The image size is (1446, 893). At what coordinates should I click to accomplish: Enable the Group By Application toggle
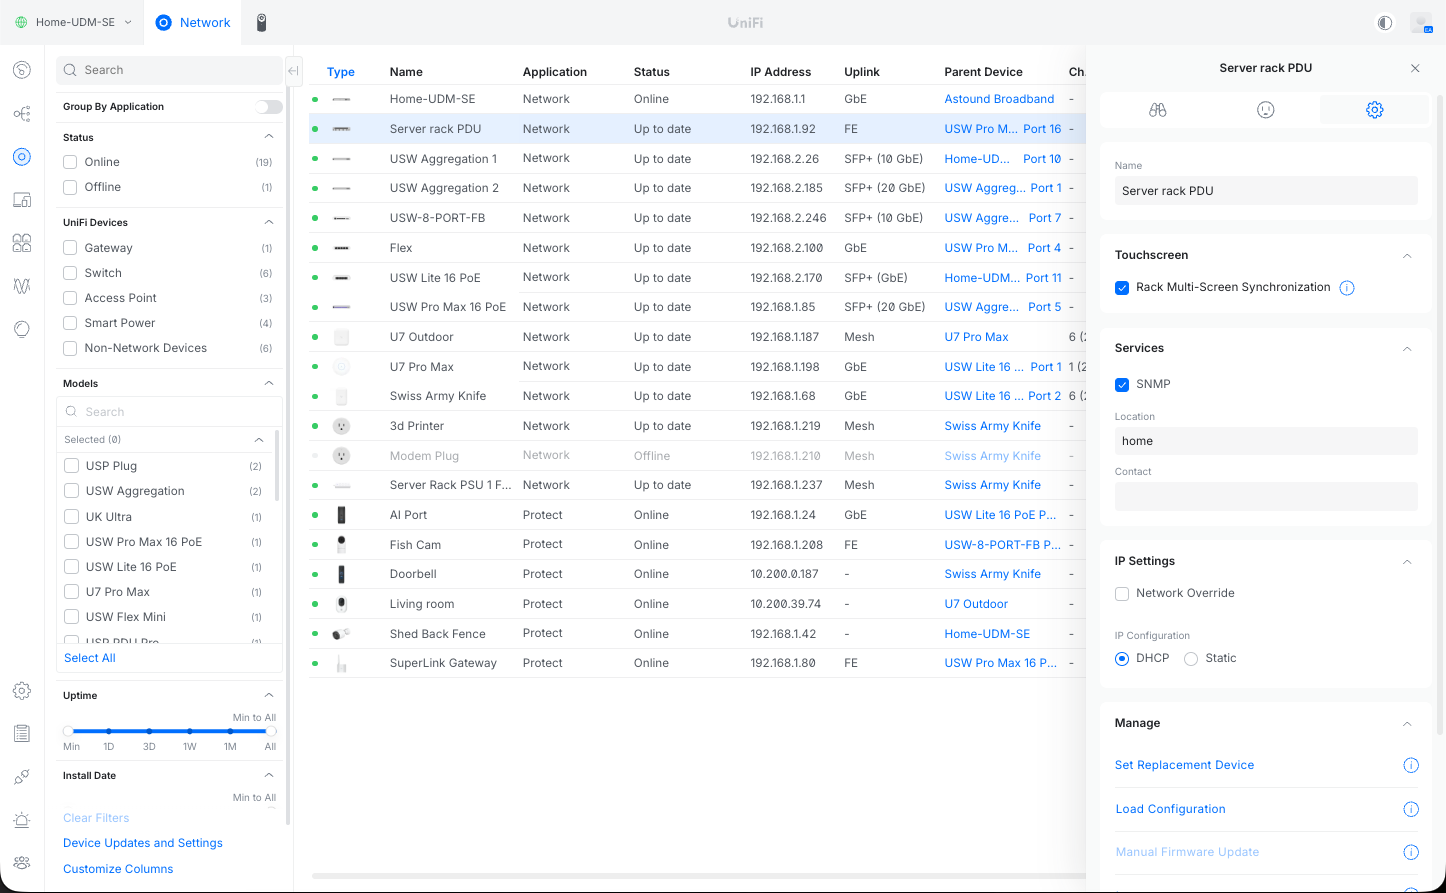pyautogui.click(x=268, y=107)
